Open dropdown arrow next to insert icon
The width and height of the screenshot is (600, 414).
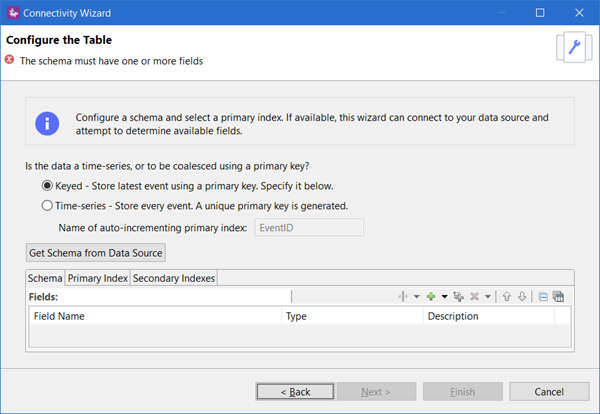417,297
